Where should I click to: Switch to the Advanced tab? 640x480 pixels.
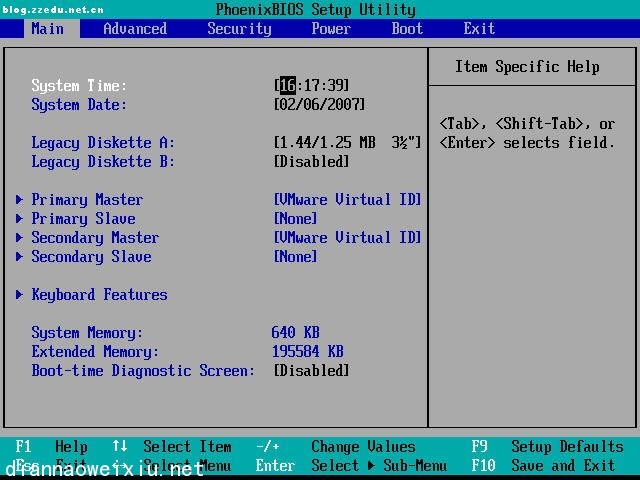[x=135, y=29]
